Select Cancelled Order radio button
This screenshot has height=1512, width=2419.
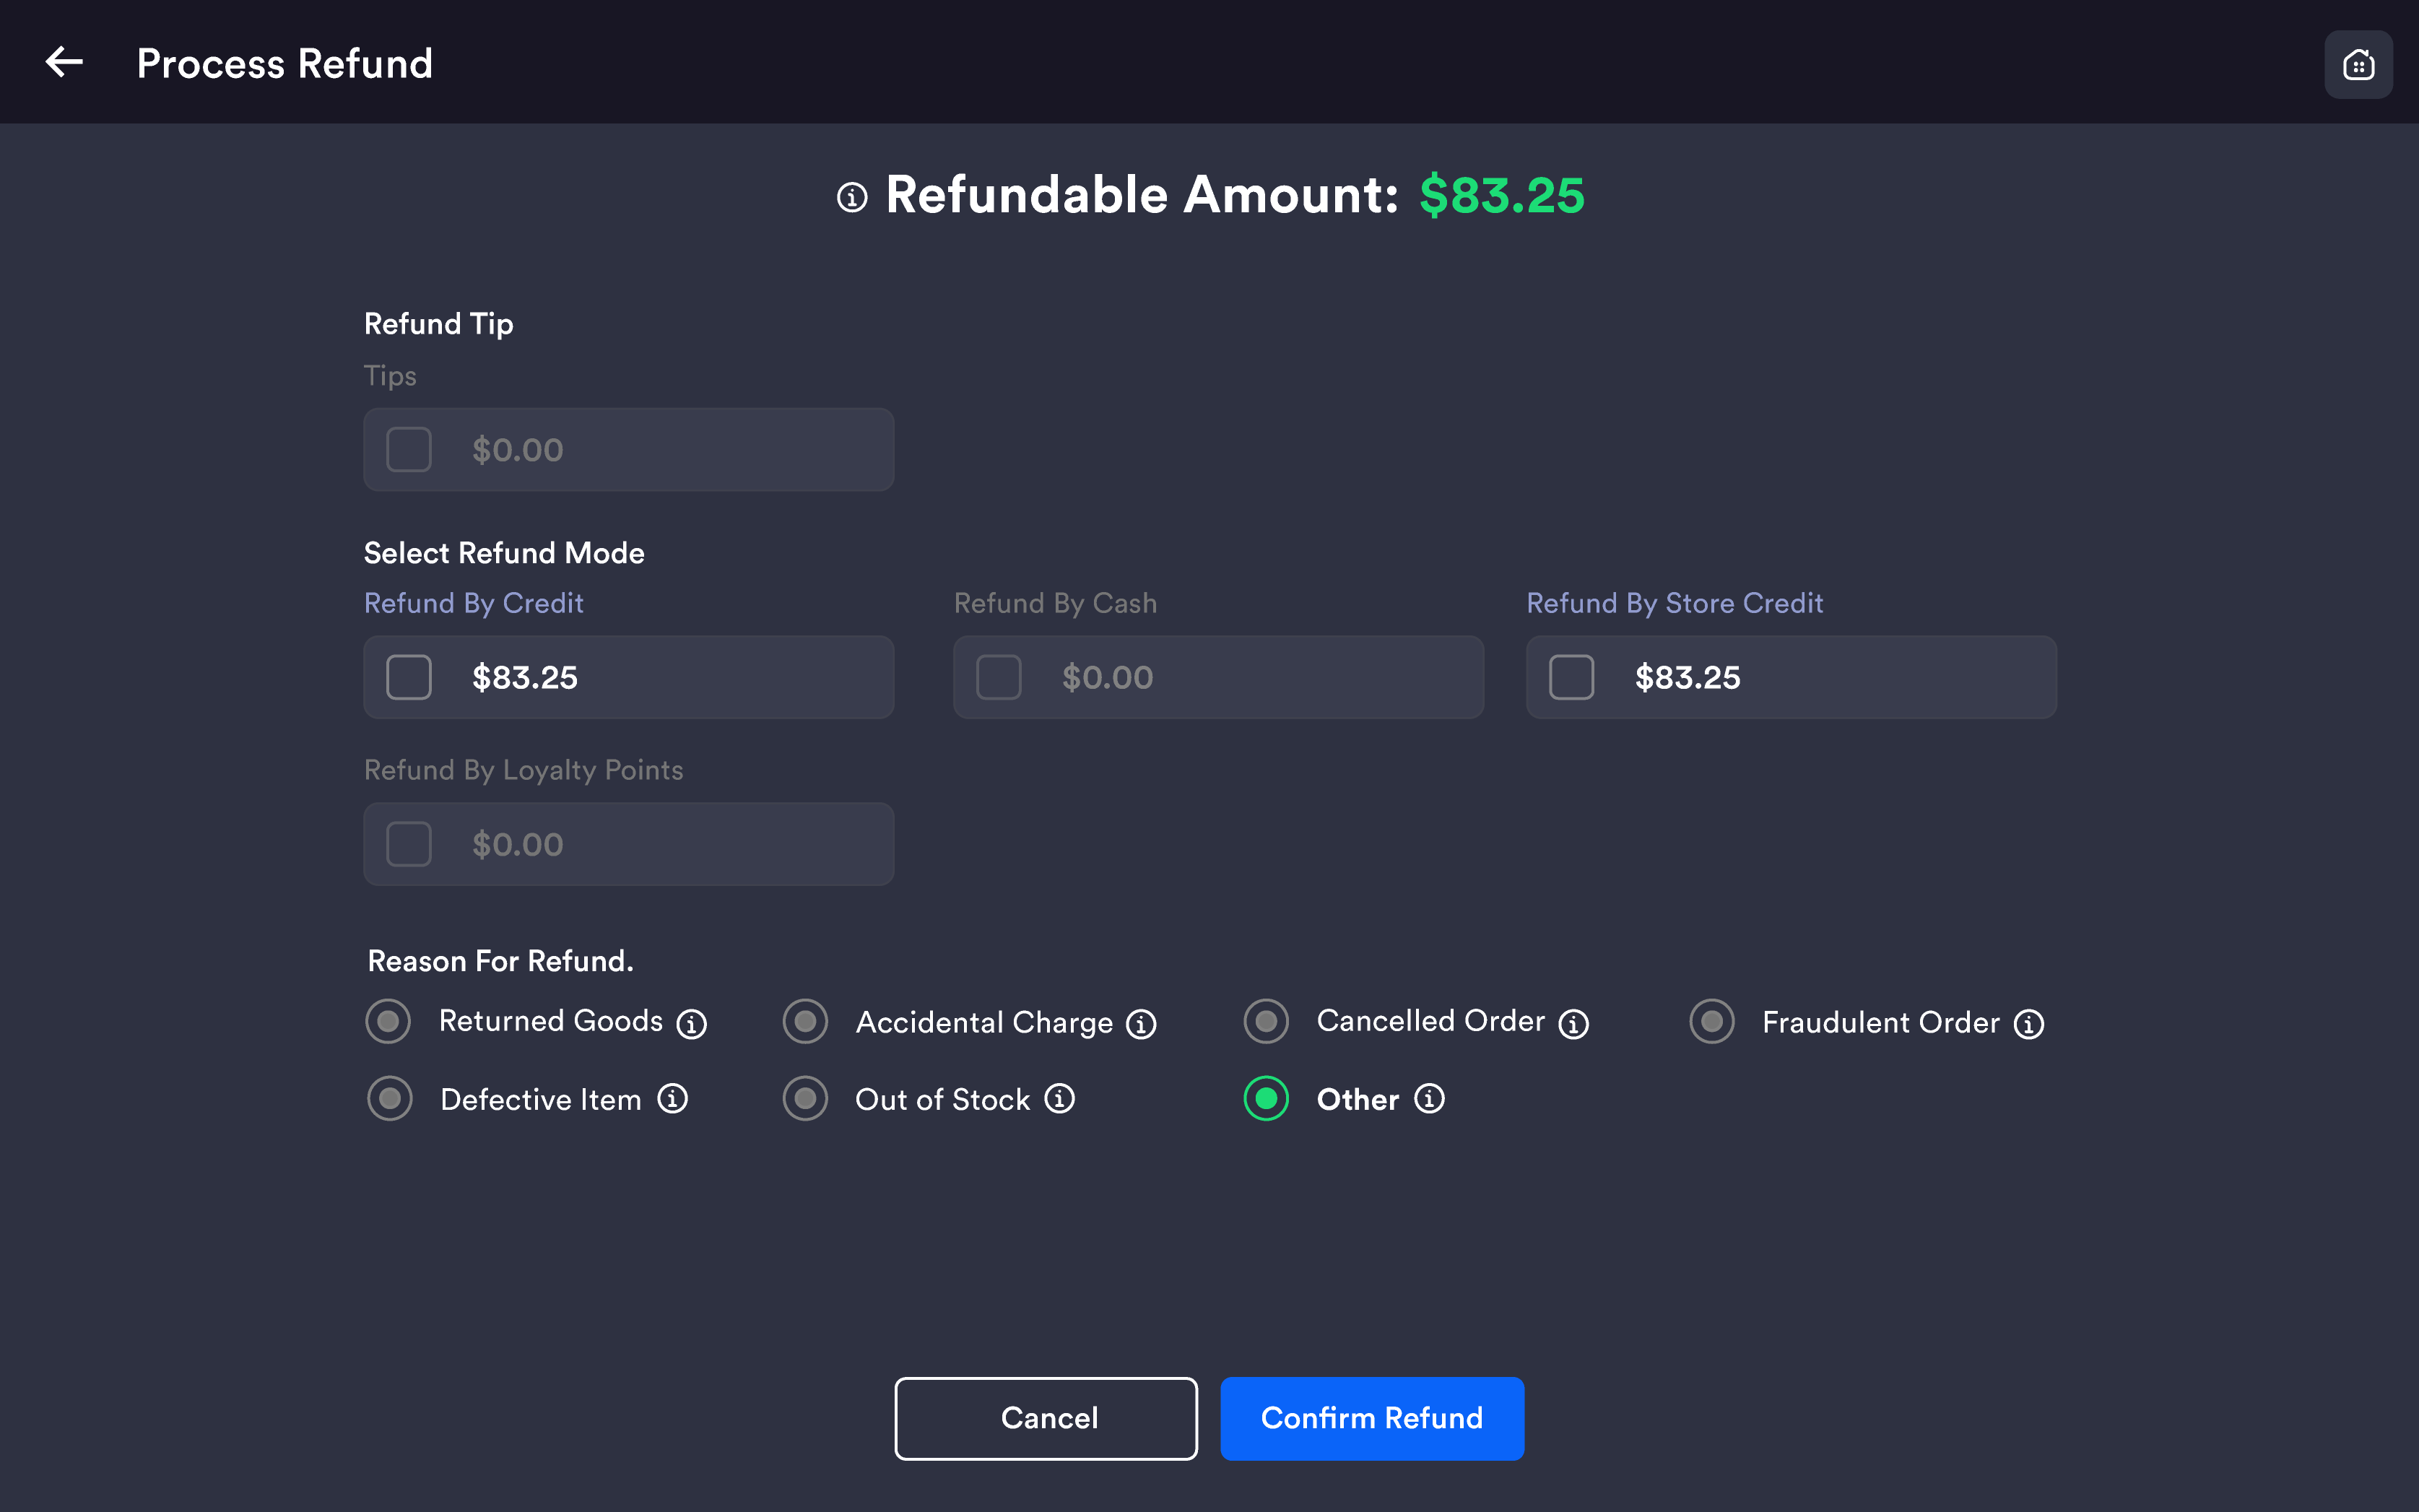(x=1266, y=1021)
